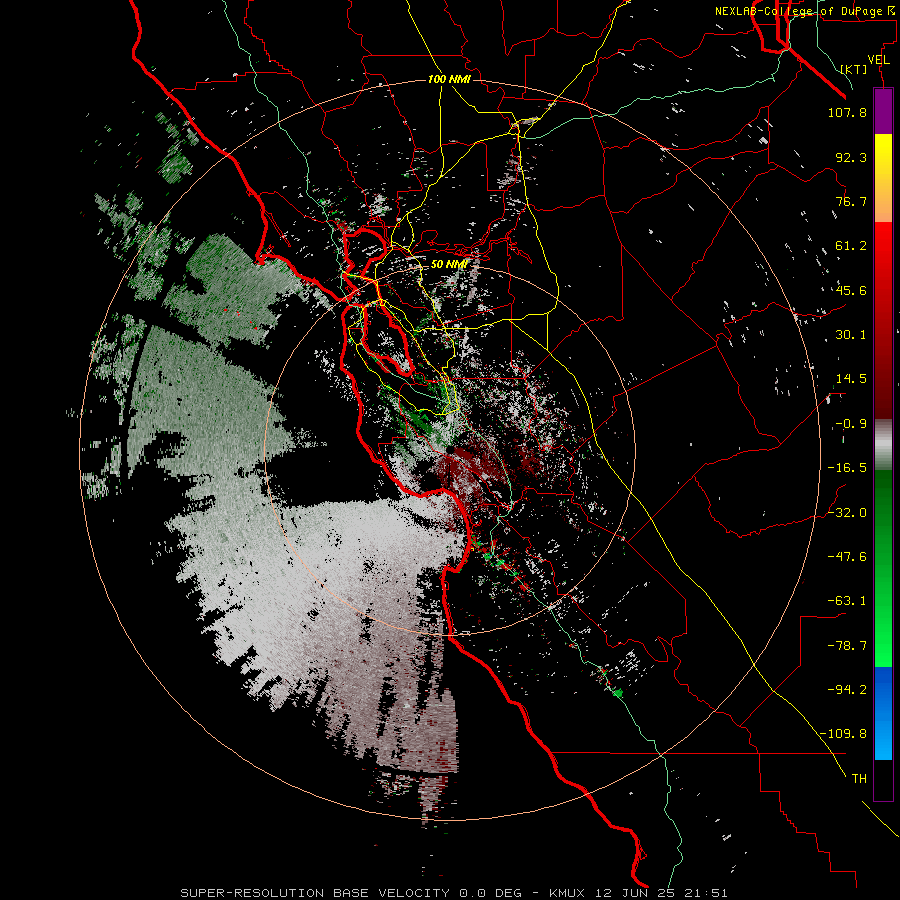Select the -47.6 velocity scale value

tap(847, 557)
